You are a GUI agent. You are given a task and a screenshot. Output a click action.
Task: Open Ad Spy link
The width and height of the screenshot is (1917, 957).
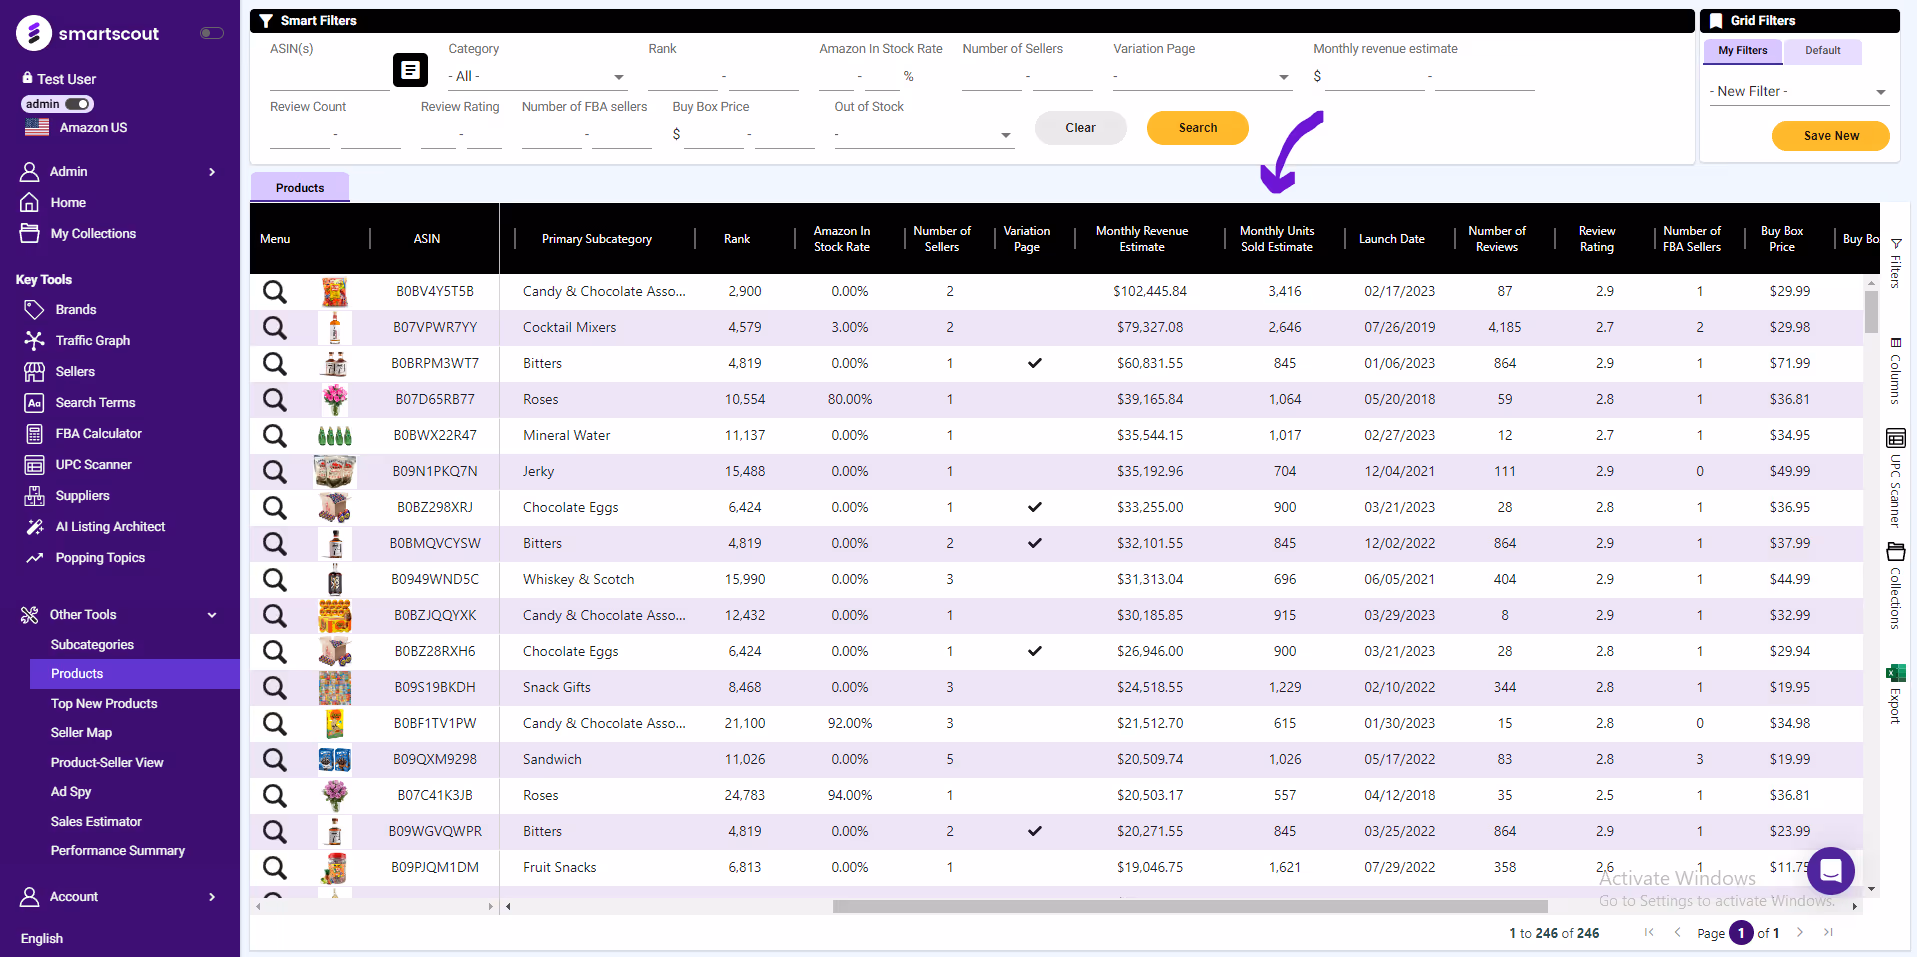click(71, 792)
